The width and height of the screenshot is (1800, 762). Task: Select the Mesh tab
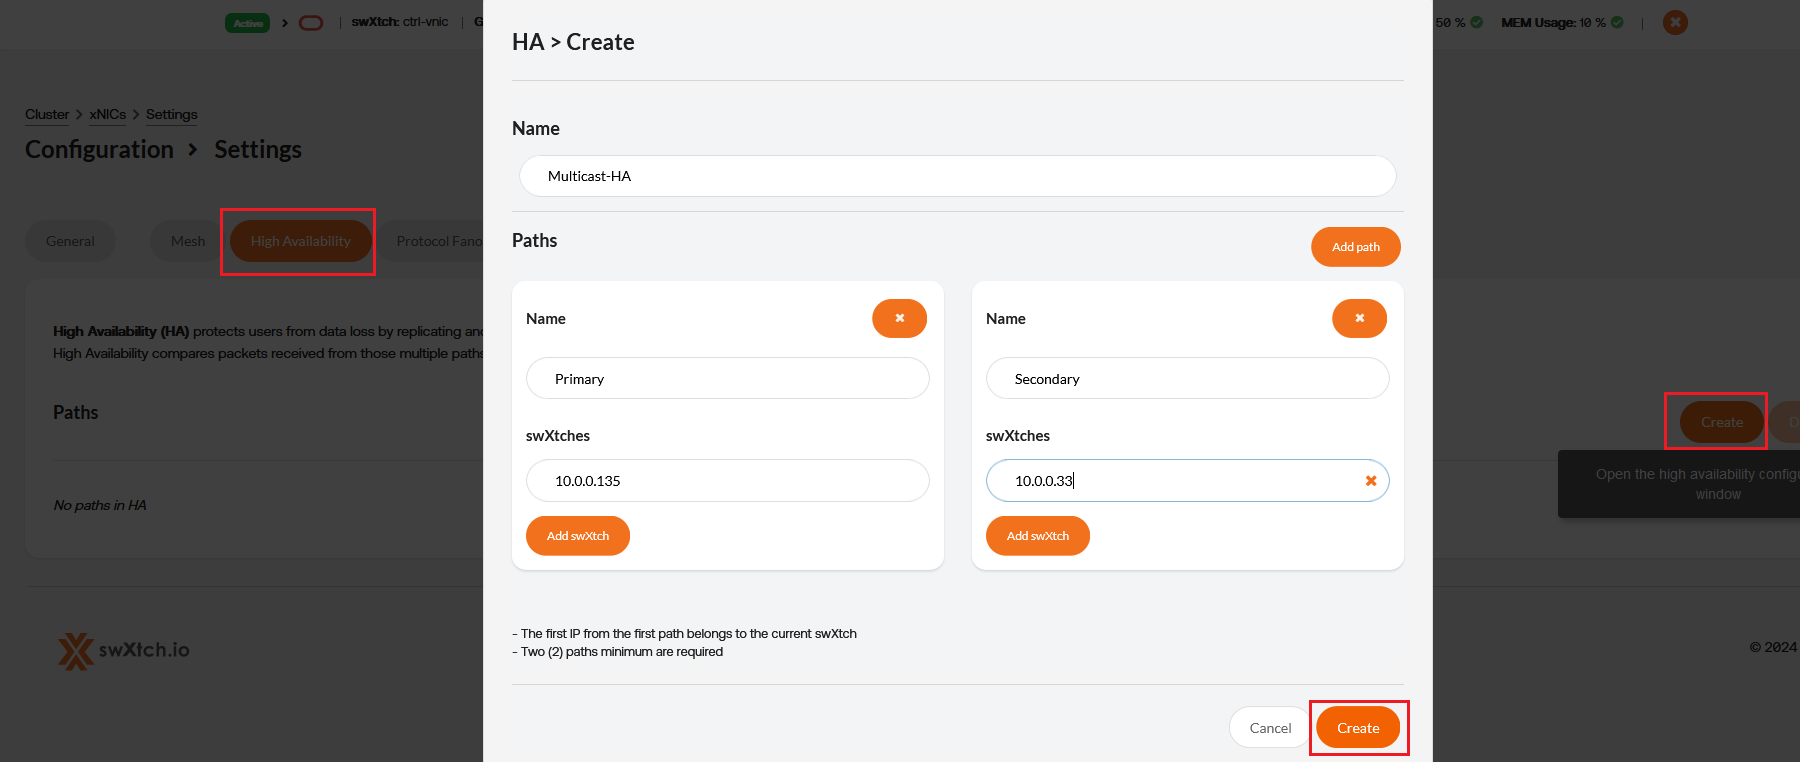[187, 241]
